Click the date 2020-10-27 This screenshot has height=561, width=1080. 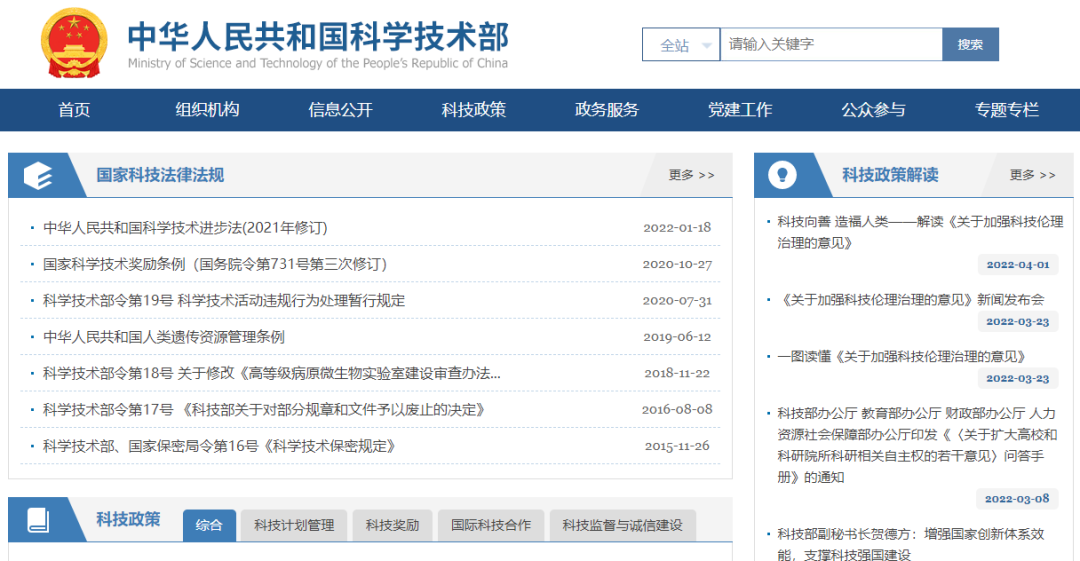(x=677, y=264)
